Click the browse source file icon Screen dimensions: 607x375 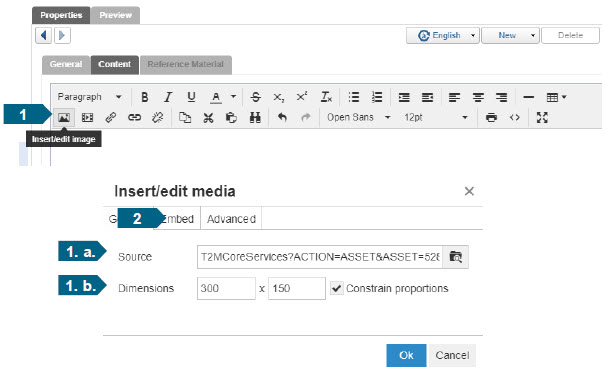[456, 257]
